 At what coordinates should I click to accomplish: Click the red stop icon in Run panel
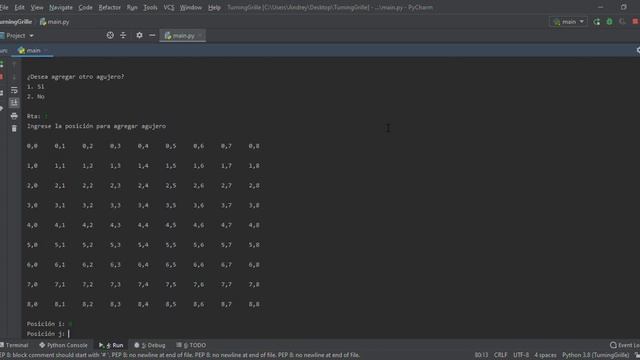point(2,77)
